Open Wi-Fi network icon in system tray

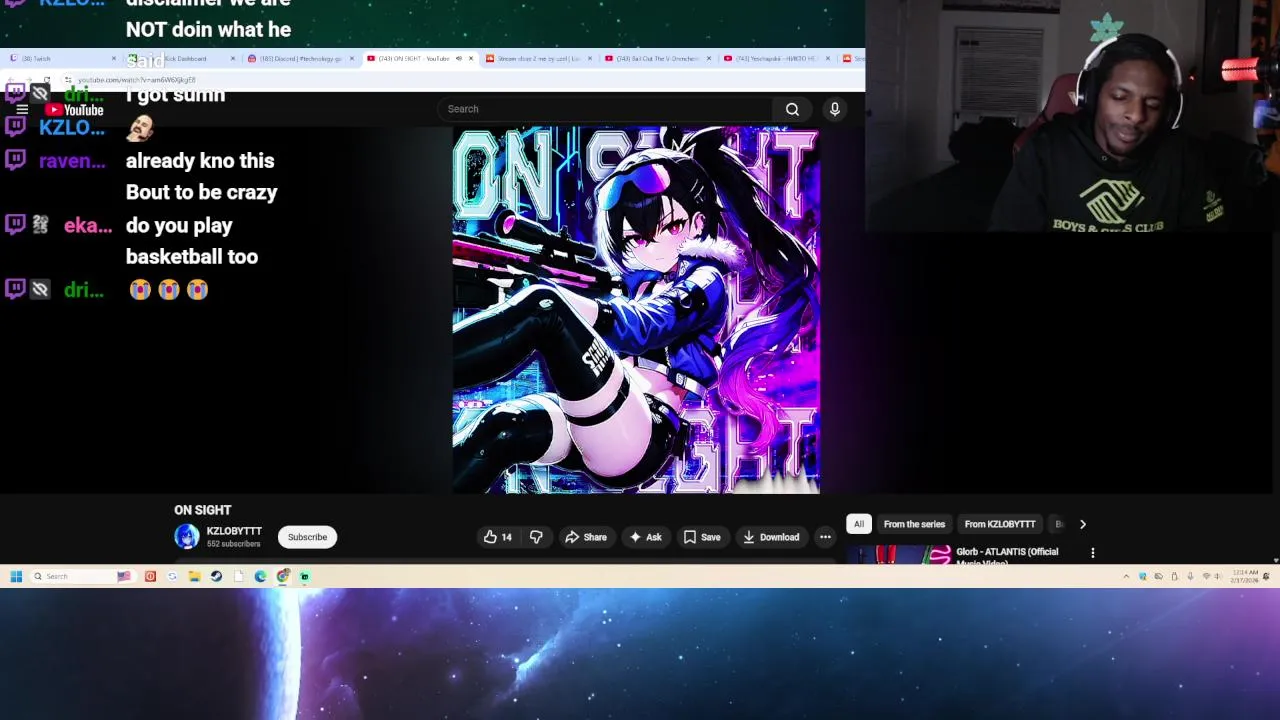point(1206,577)
